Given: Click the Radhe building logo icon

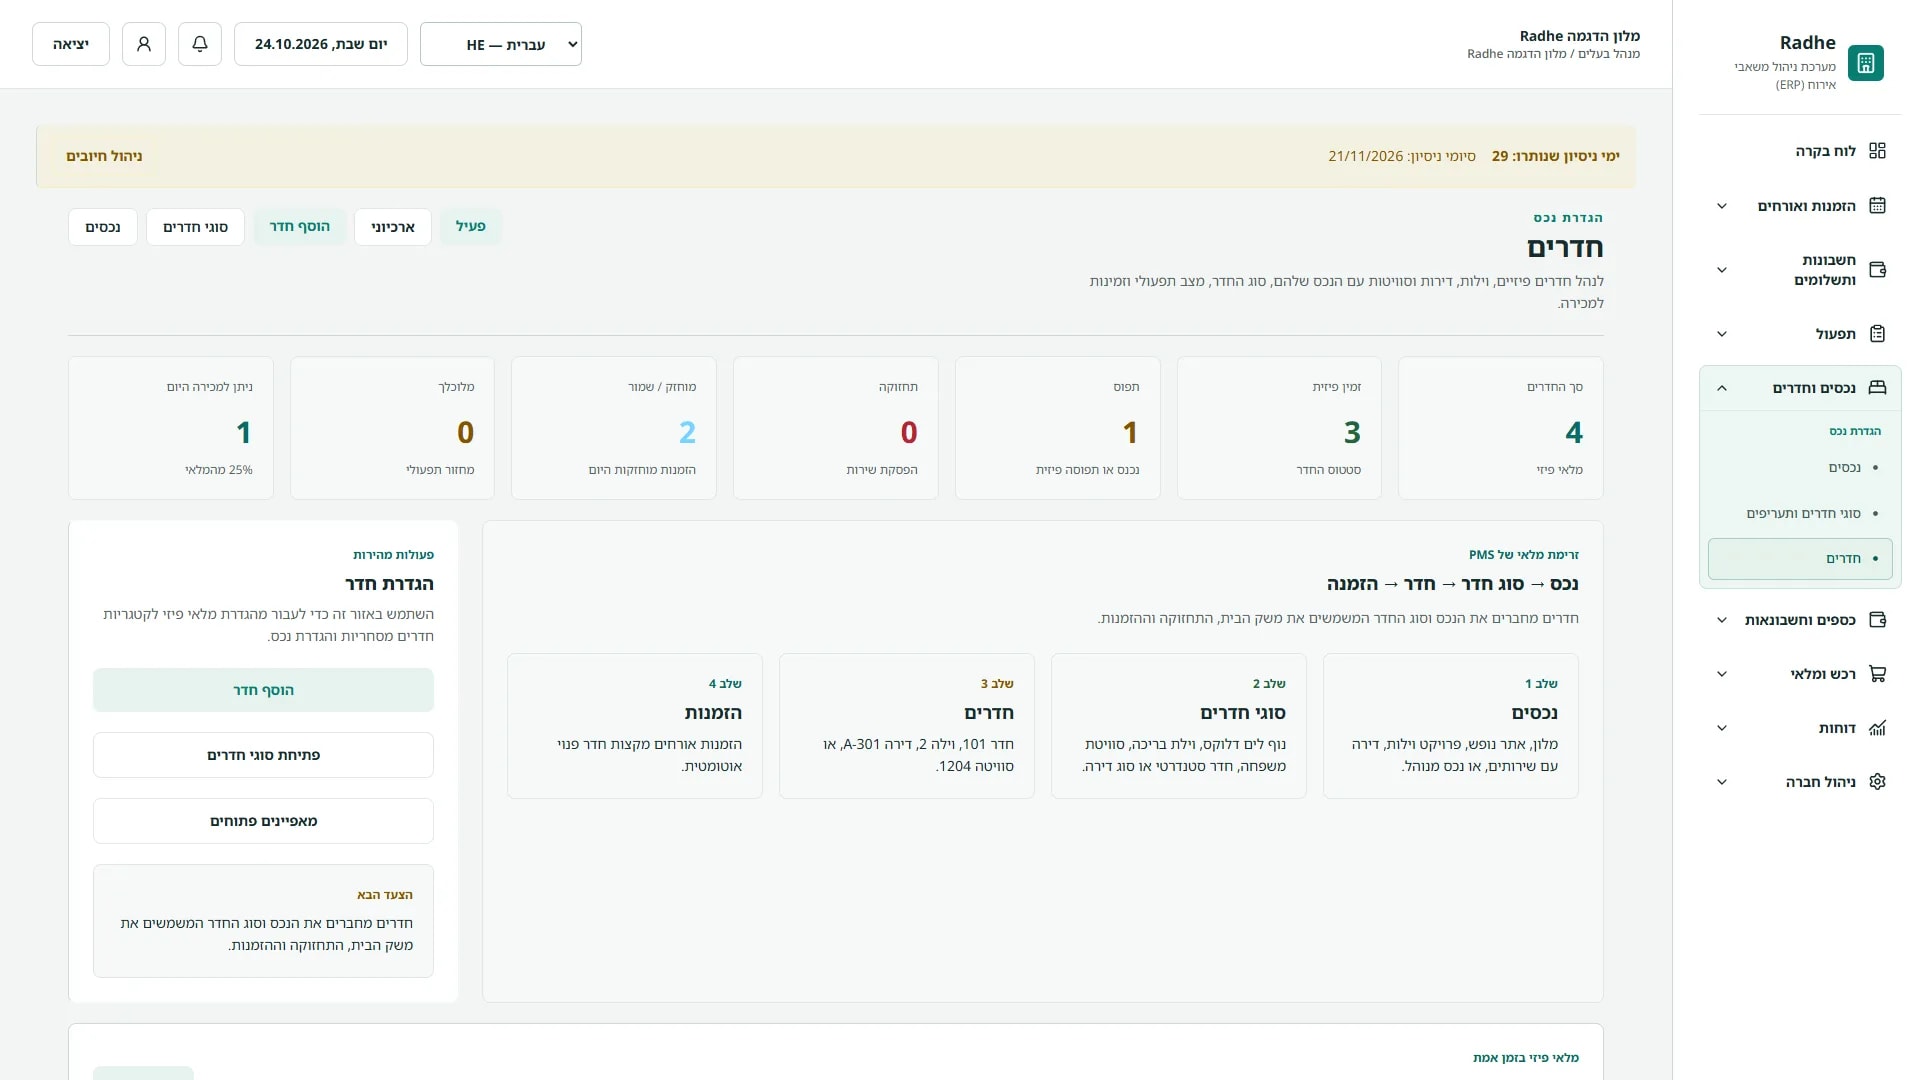Looking at the screenshot, I should click(1865, 63).
